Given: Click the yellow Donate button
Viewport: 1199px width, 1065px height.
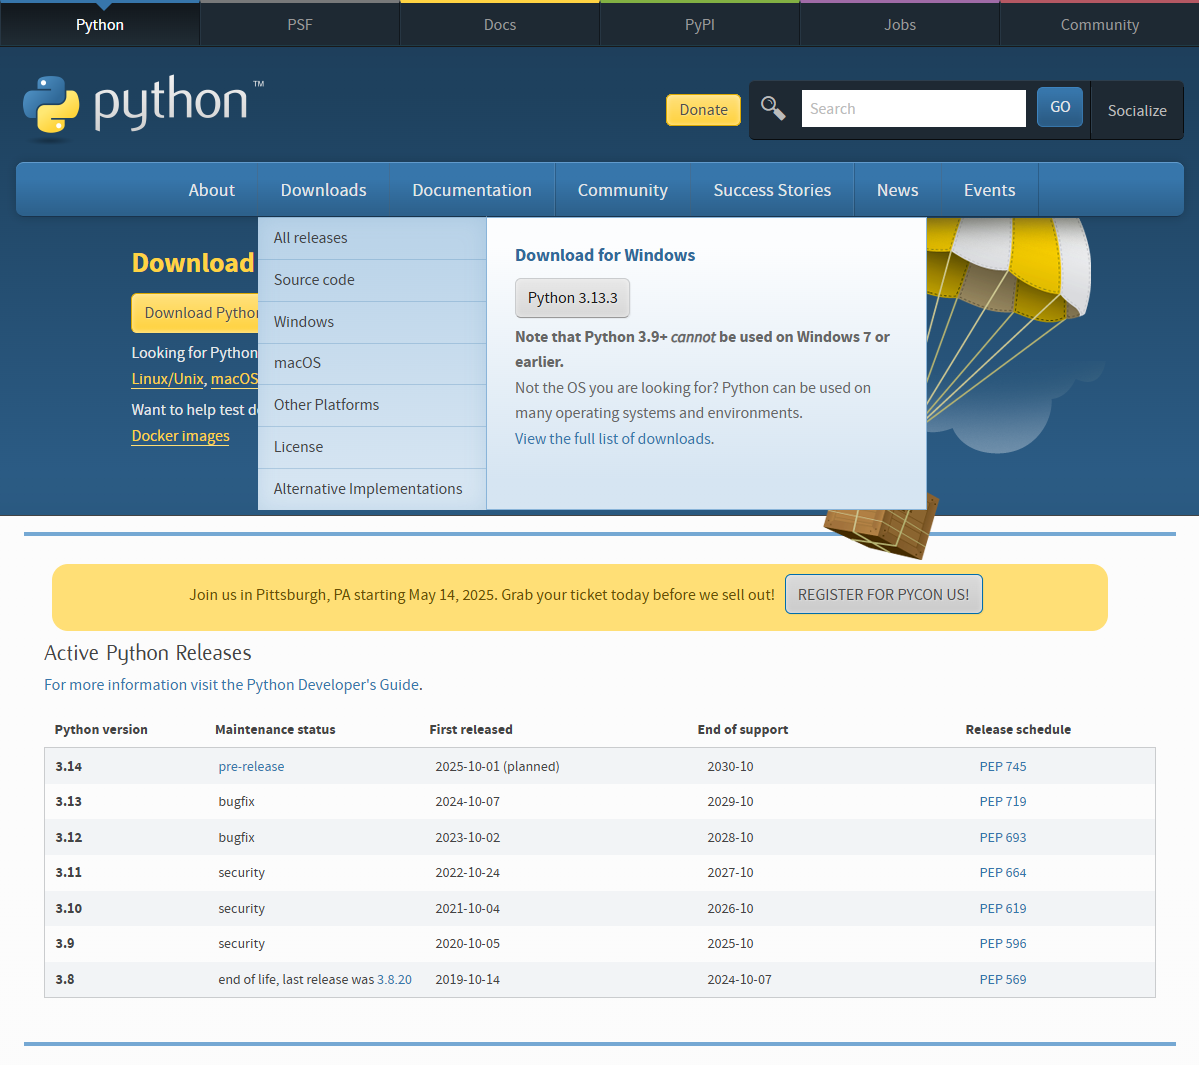Looking at the screenshot, I should [x=703, y=109].
